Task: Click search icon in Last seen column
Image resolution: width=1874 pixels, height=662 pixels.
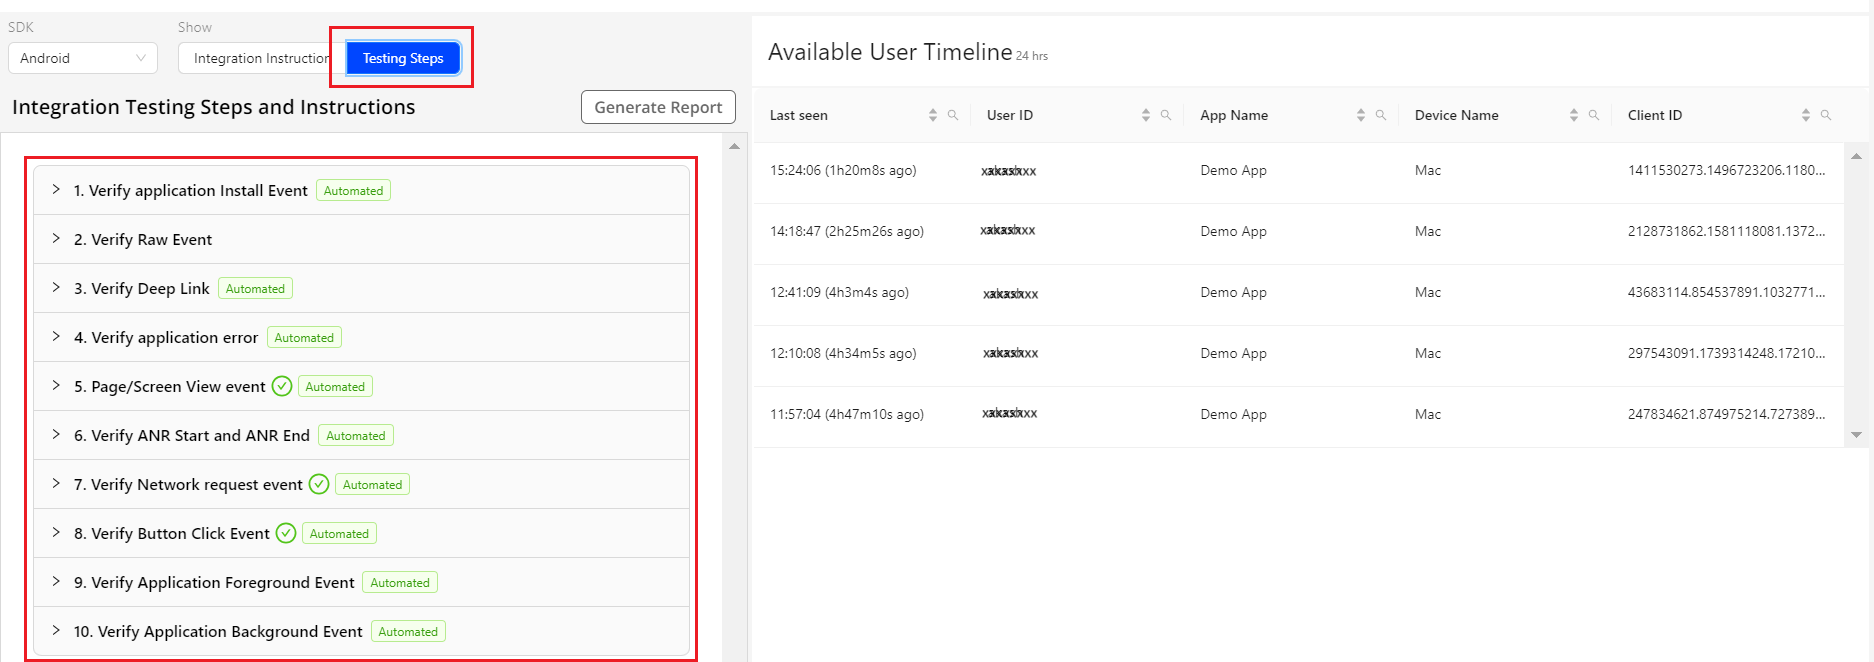Action: tap(953, 115)
